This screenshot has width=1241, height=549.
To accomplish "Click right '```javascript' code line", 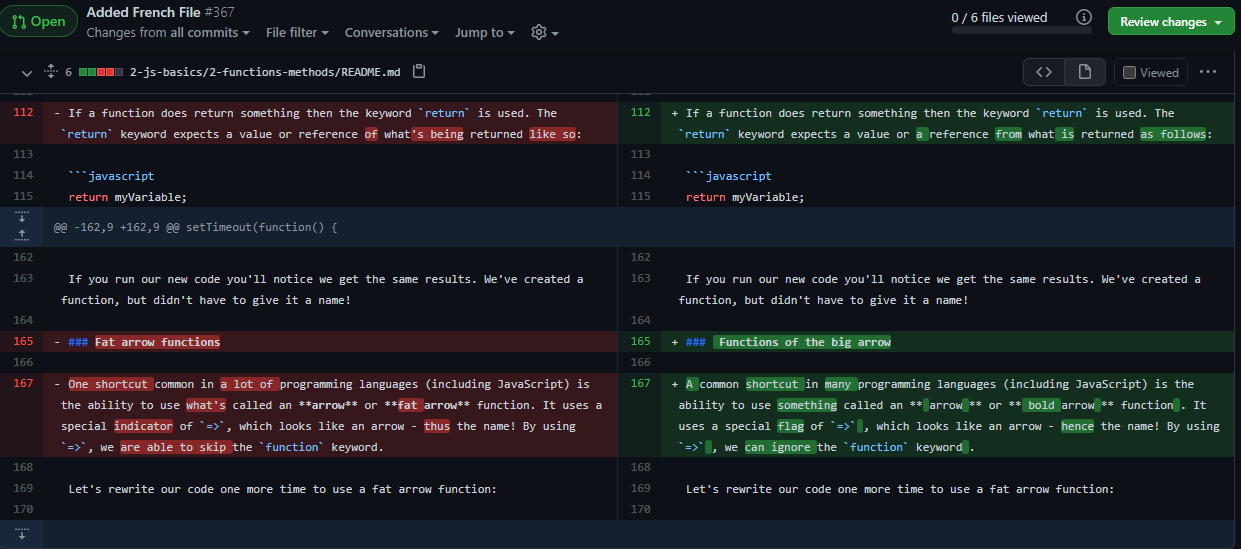I will click(728, 176).
